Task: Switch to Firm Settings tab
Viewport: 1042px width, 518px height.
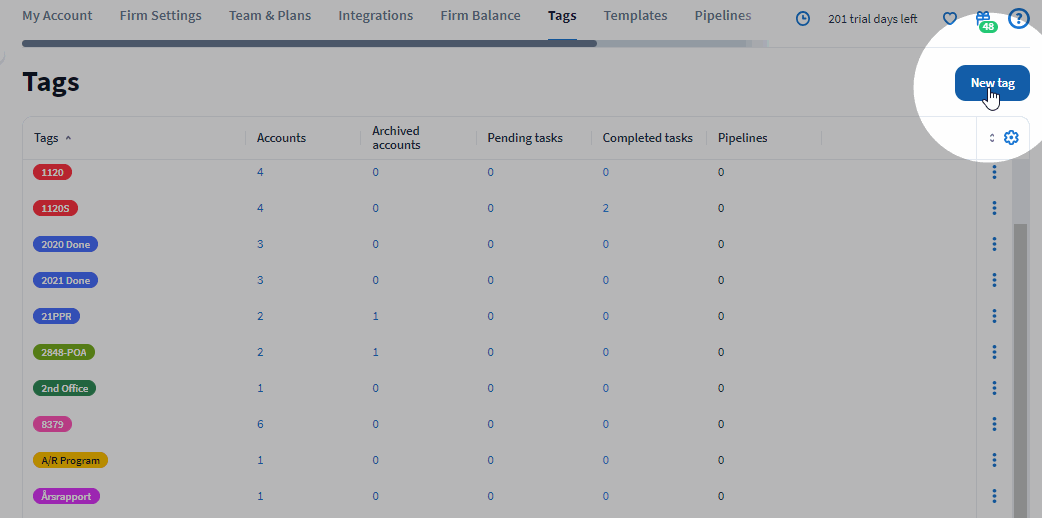Action: click(x=160, y=15)
